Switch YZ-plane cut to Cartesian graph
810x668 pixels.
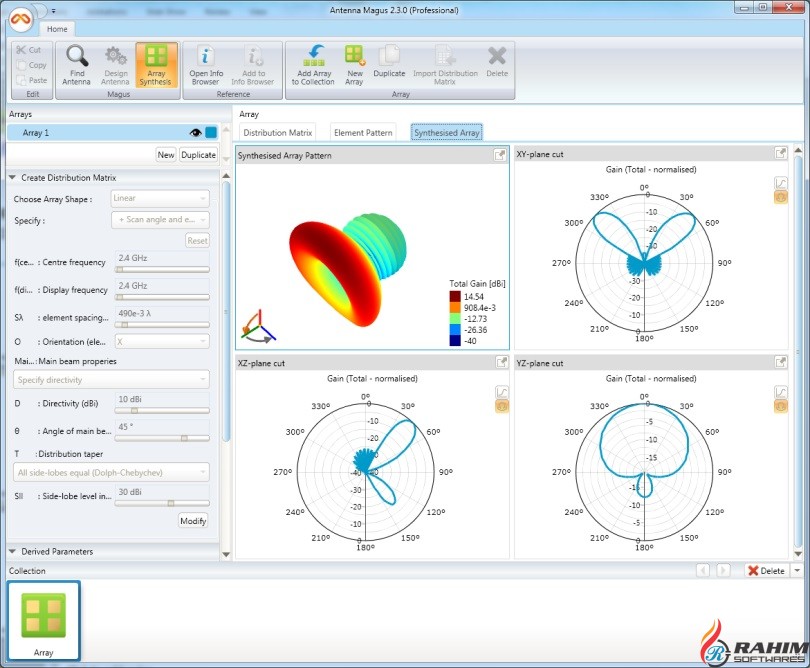[781, 392]
